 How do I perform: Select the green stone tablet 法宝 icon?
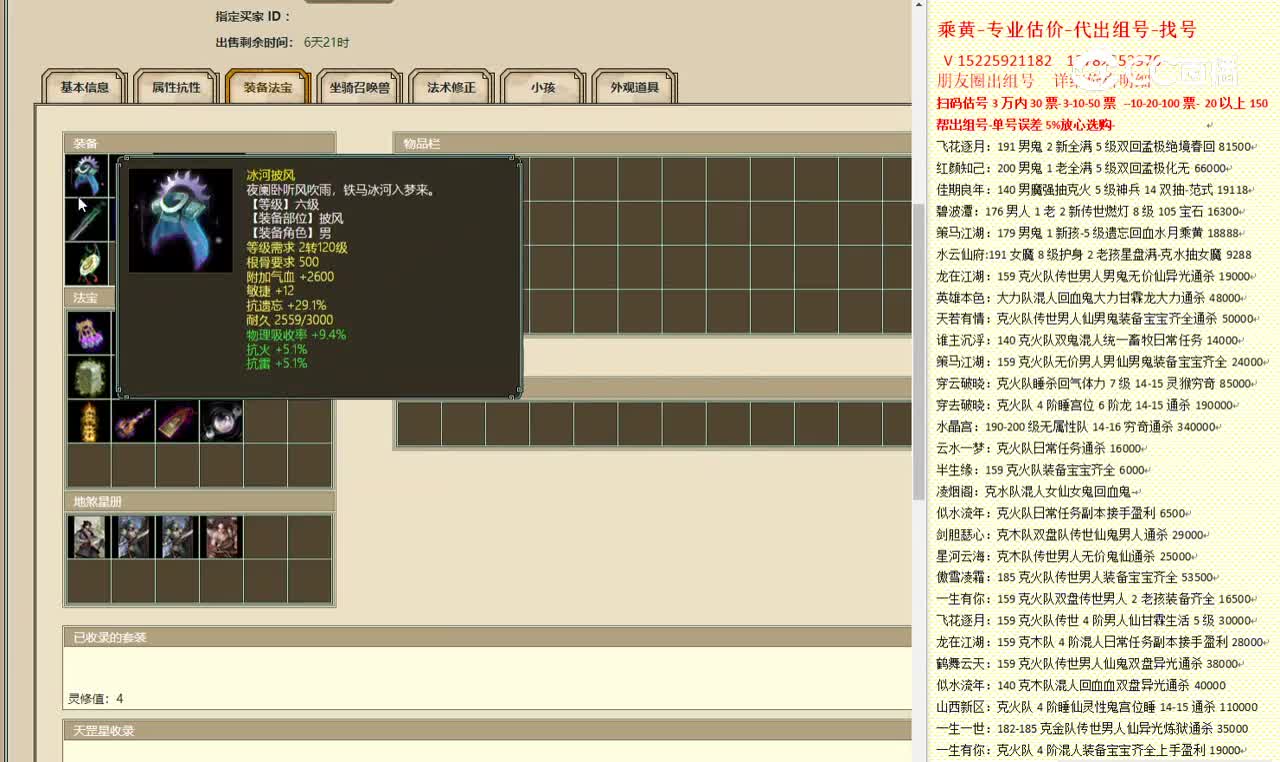(89, 377)
